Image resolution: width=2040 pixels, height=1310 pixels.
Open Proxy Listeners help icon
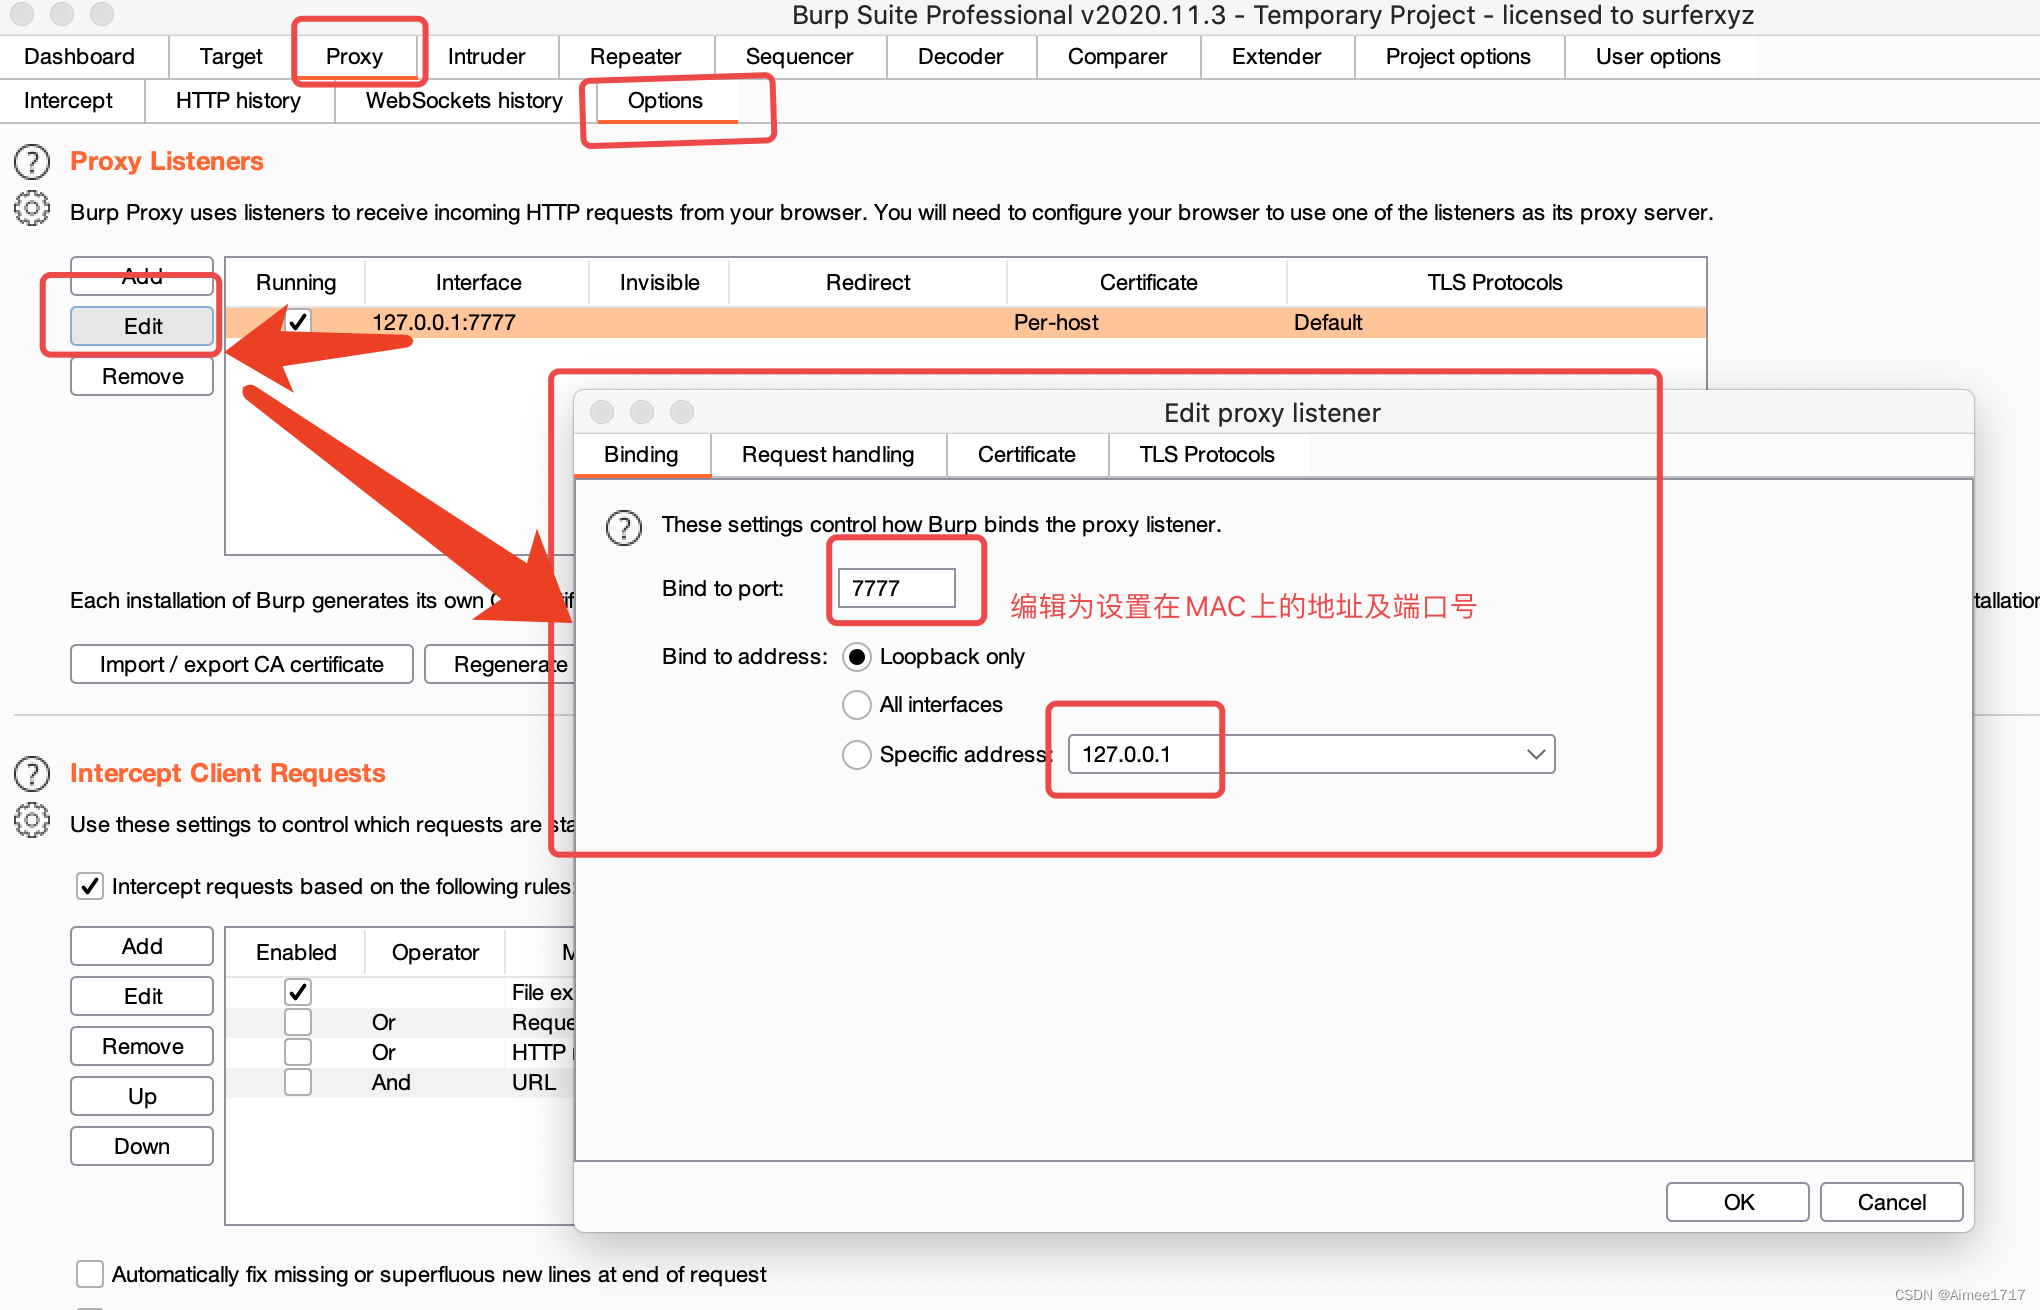click(32, 161)
